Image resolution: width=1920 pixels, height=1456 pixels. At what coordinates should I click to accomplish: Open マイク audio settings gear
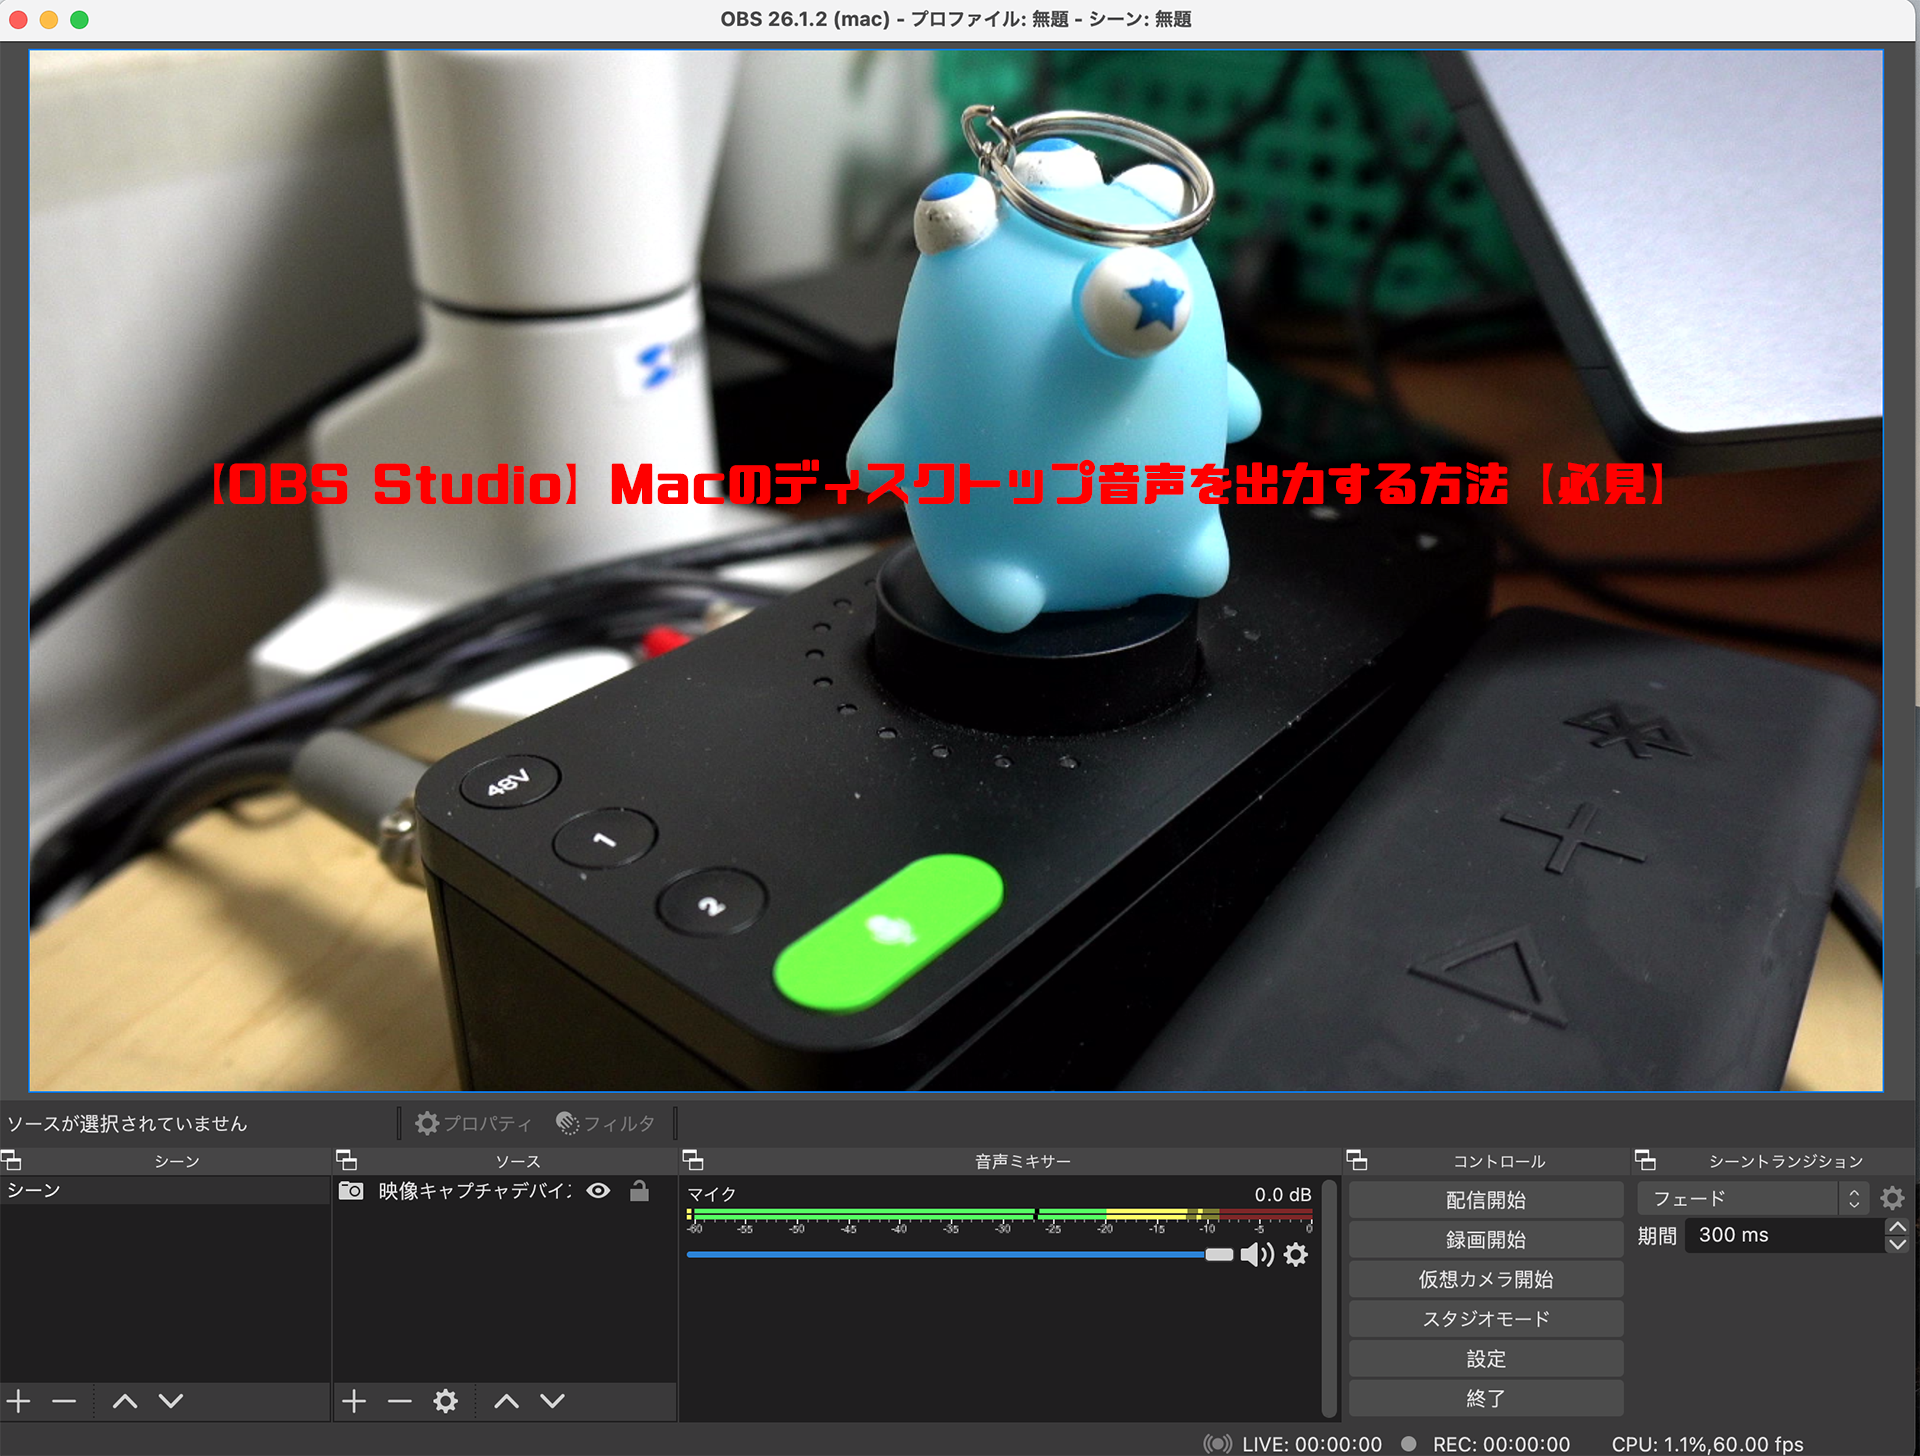pyautogui.click(x=1296, y=1255)
